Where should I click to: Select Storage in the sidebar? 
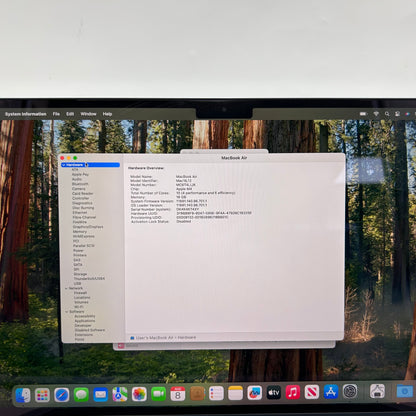coord(80,274)
